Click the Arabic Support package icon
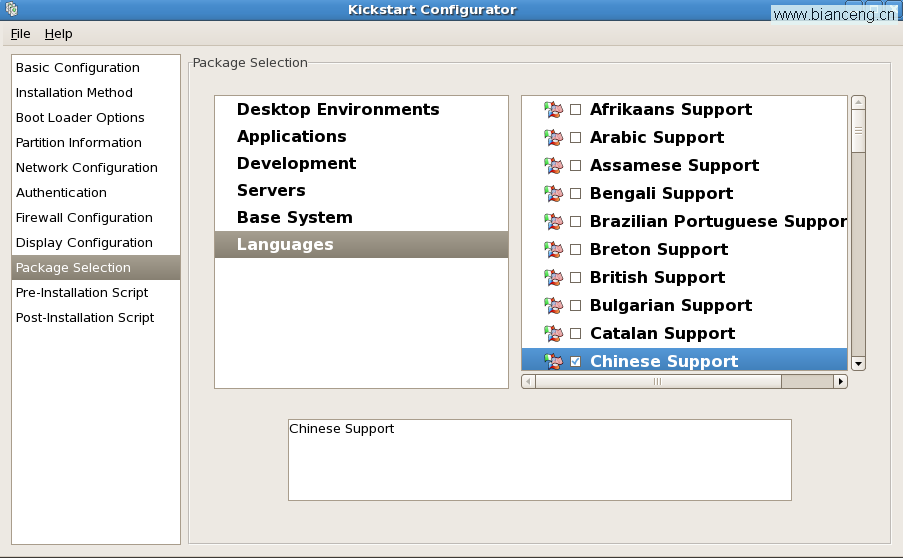Screen dimensions: 903x558 pyautogui.click(x=553, y=138)
